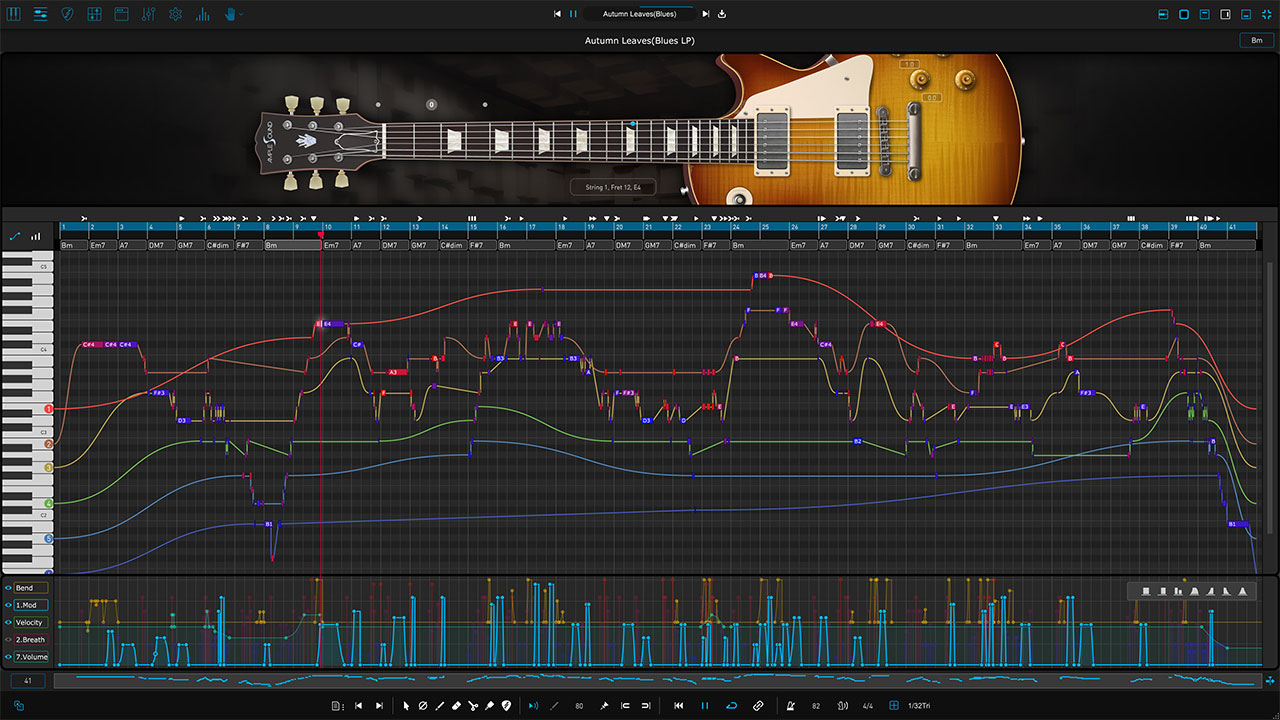The height and width of the screenshot is (720, 1280).
Task: Hide the Bend controller lane
Action: click(x=8, y=588)
